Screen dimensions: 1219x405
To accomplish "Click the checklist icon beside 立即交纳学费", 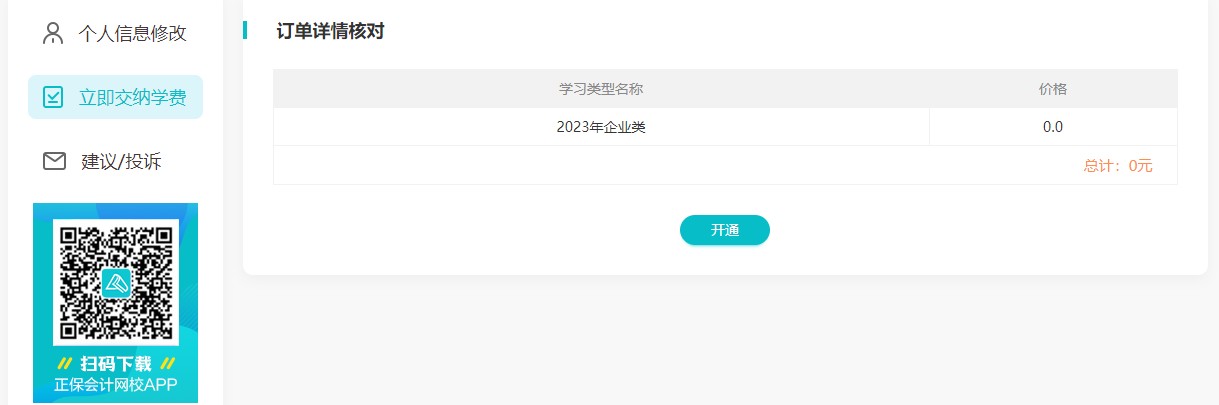I will (53, 97).
